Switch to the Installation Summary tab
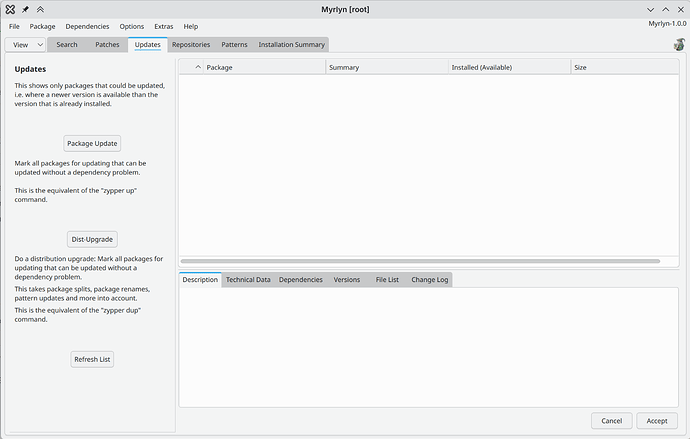The height and width of the screenshot is (439, 690). [291, 45]
